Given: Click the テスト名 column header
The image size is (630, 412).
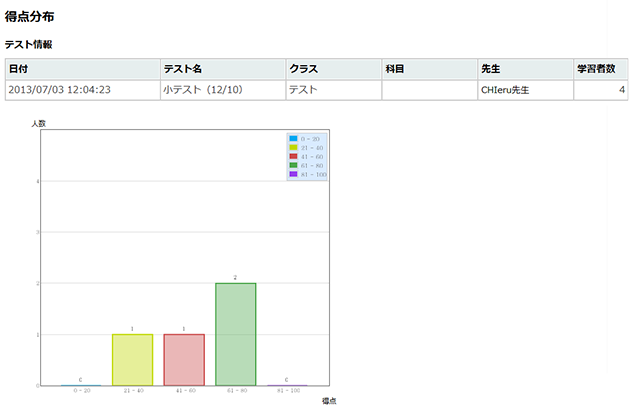Looking at the screenshot, I should click(182, 69).
